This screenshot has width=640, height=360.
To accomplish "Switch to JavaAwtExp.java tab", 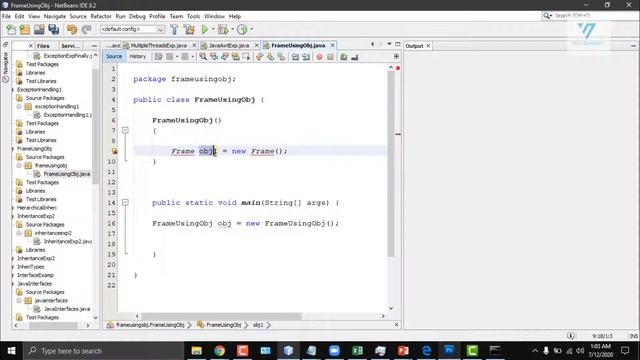I will [x=228, y=45].
